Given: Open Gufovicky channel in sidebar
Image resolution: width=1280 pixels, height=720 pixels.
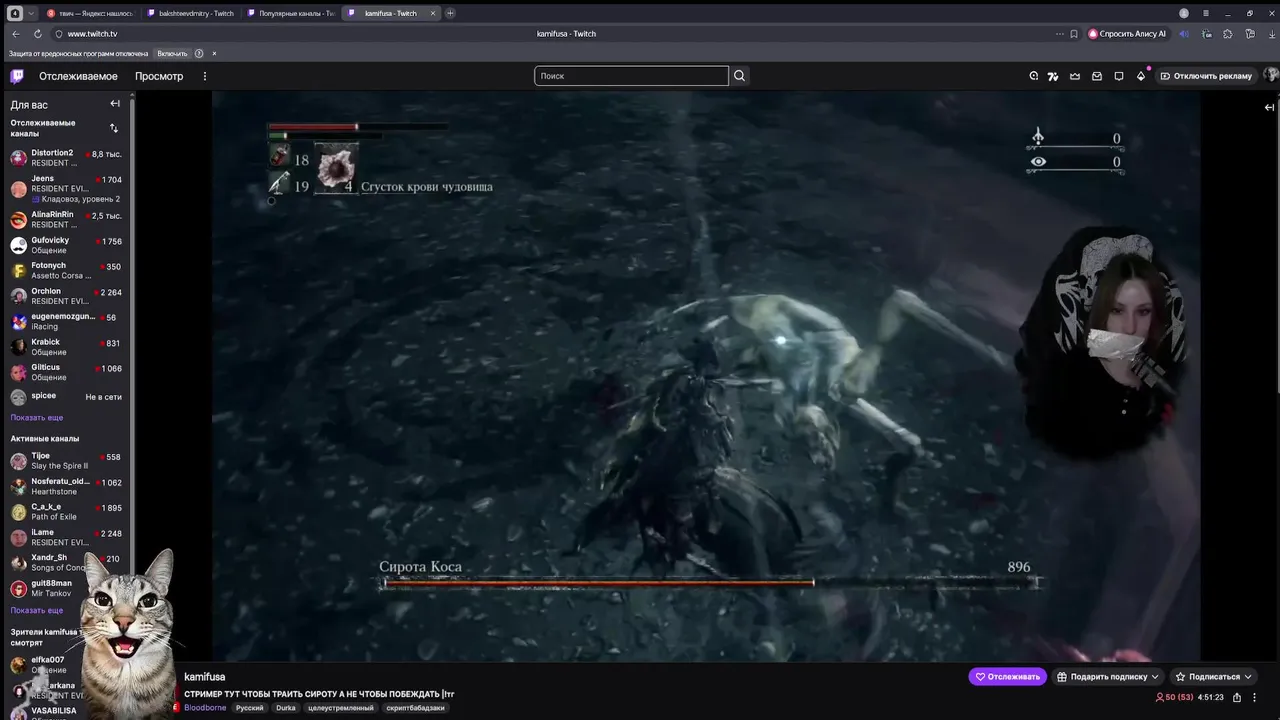Looking at the screenshot, I should (66, 245).
